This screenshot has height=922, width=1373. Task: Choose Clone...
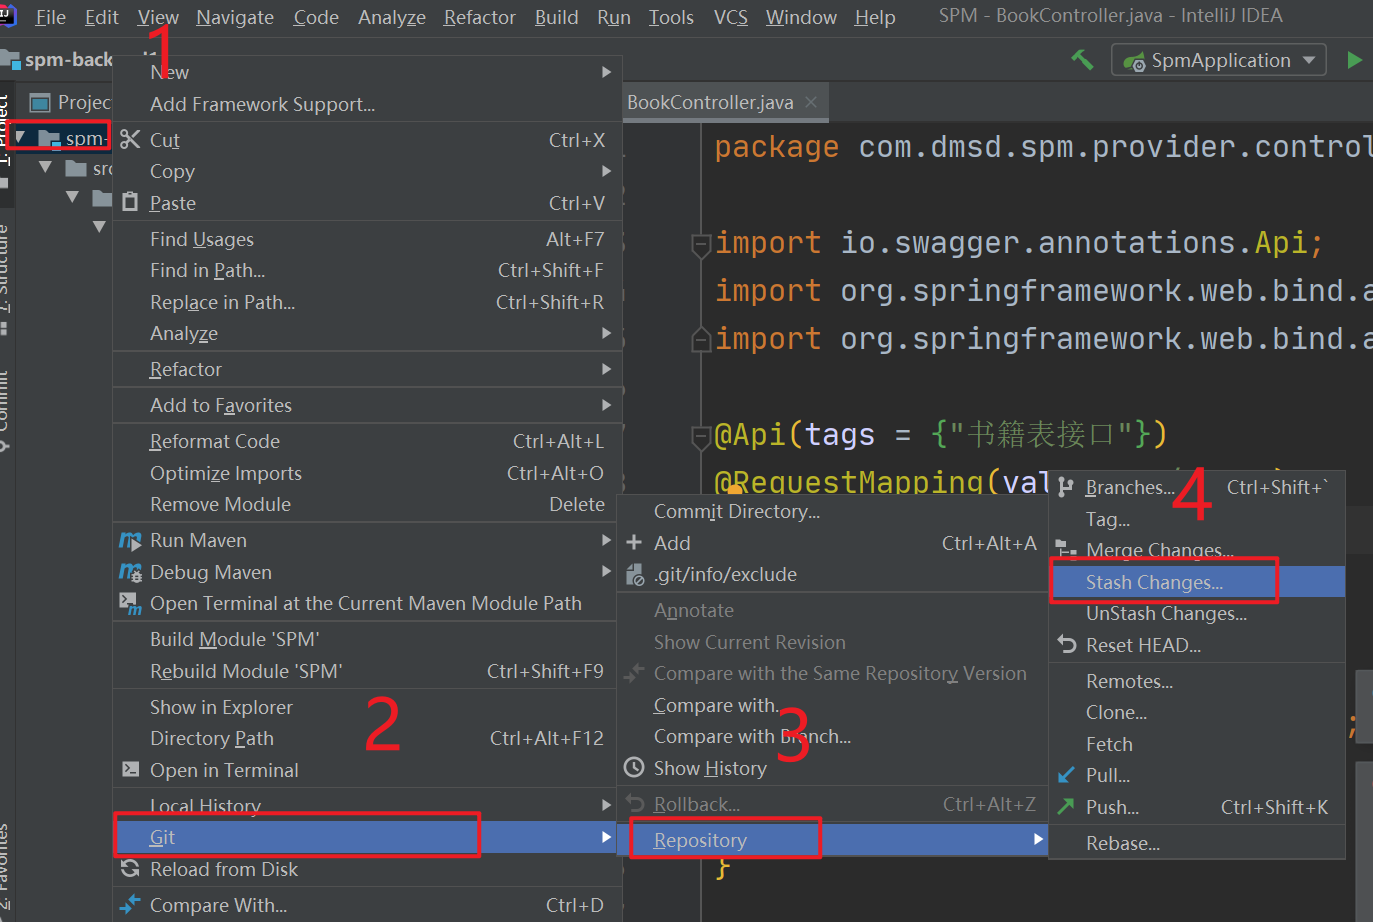tap(1197, 712)
